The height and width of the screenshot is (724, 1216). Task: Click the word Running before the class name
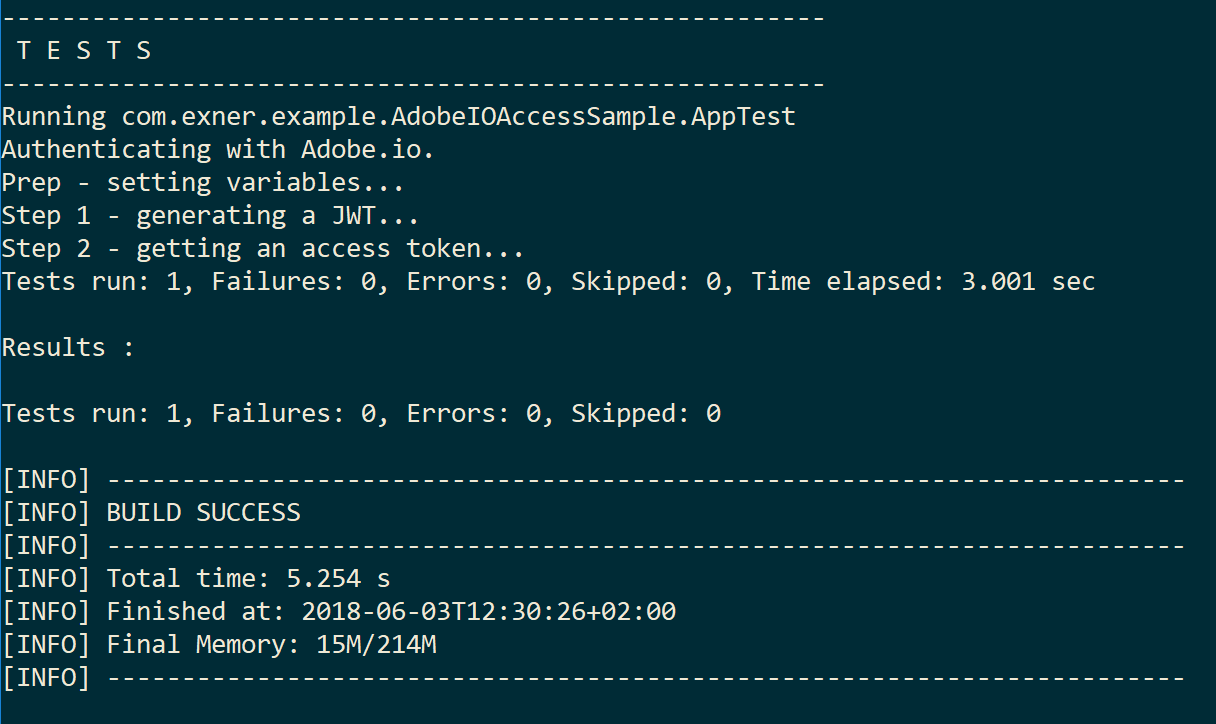coord(54,117)
